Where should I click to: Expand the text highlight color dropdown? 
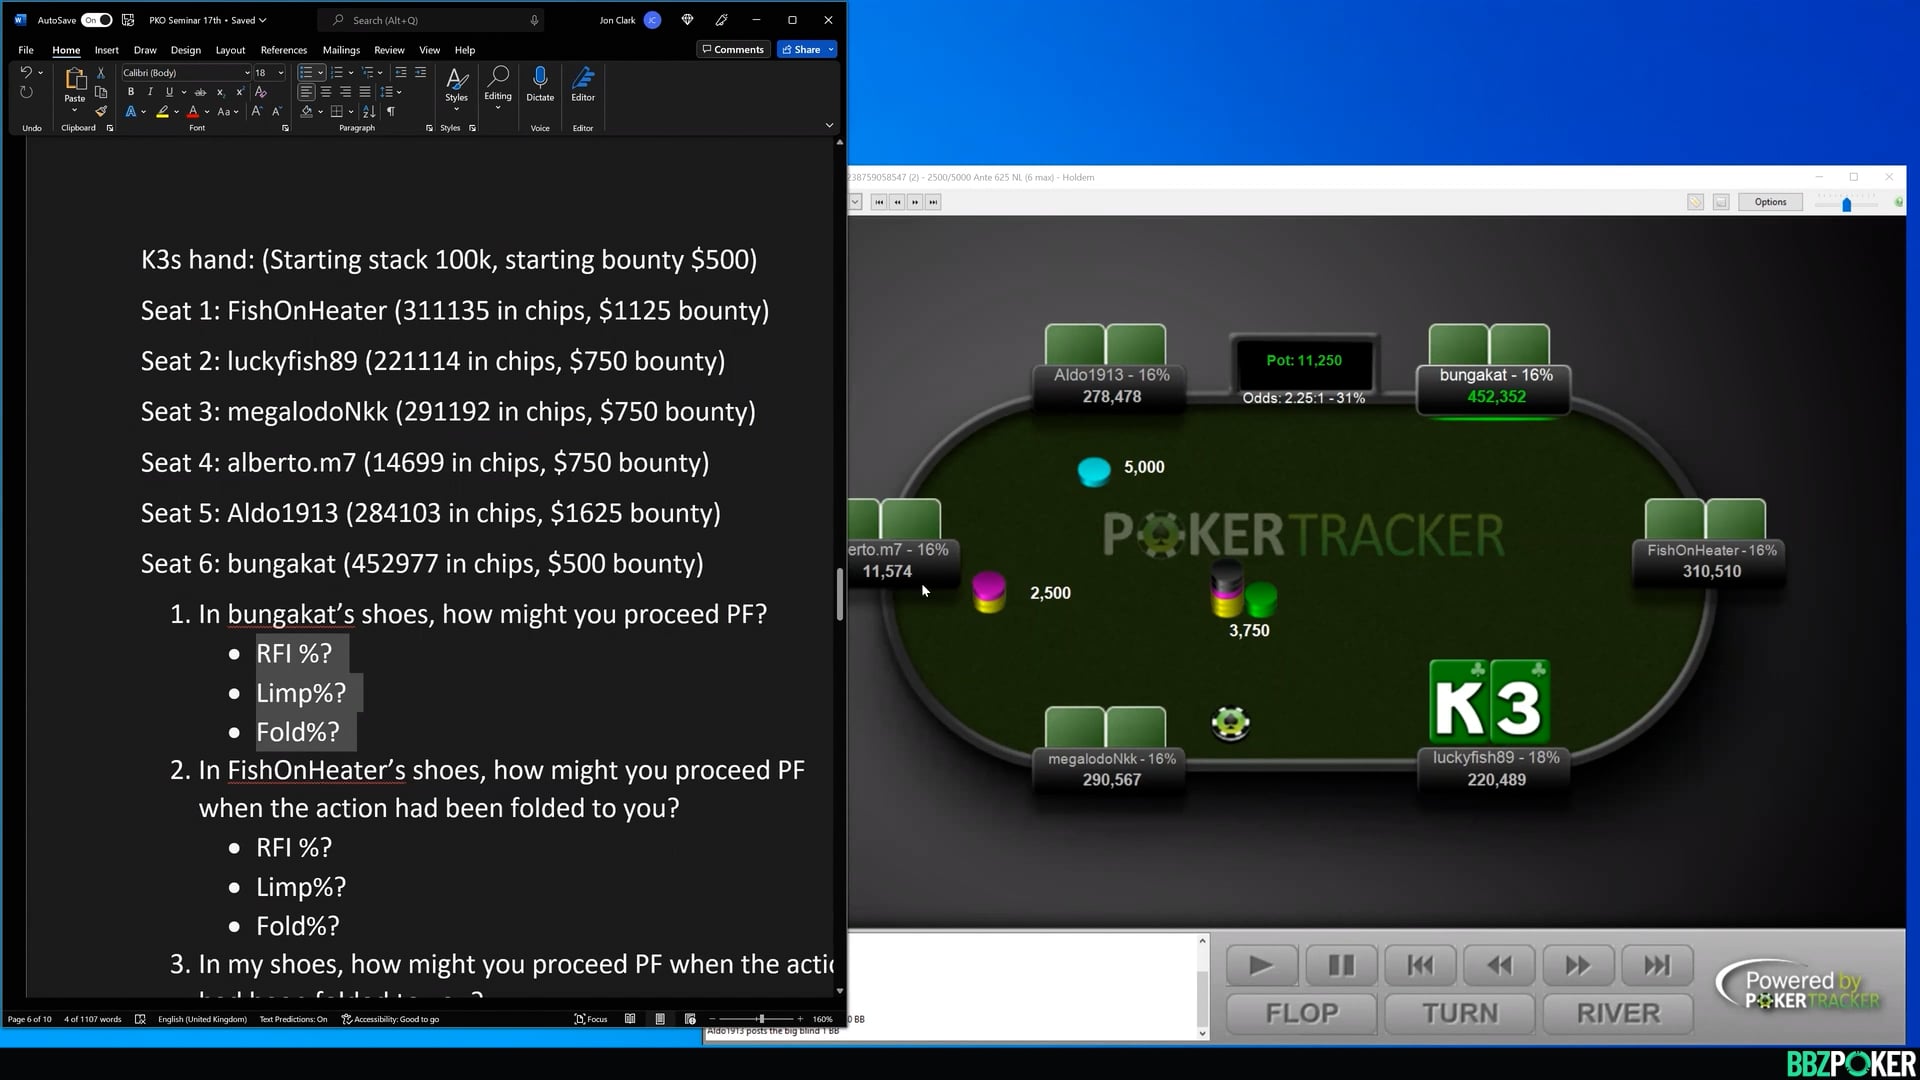pyautogui.click(x=176, y=112)
